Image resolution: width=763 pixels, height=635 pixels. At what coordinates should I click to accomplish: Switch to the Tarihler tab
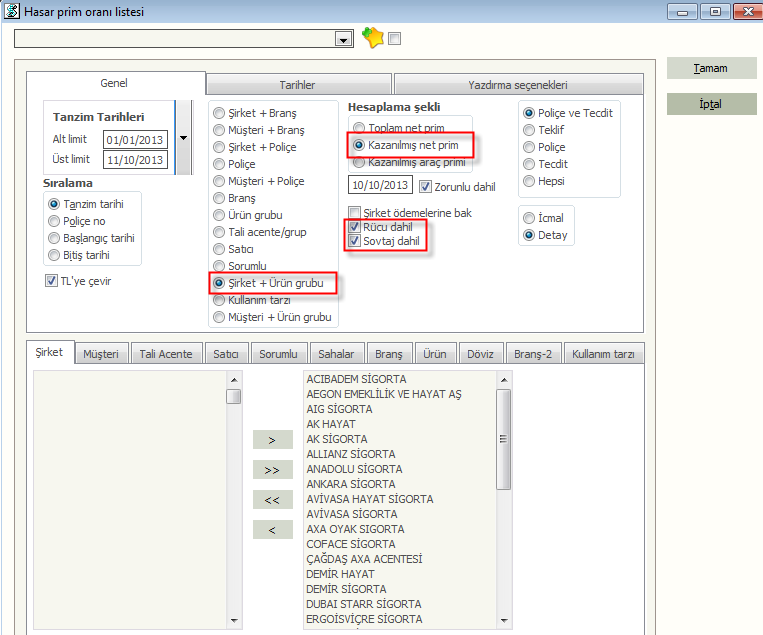297,85
